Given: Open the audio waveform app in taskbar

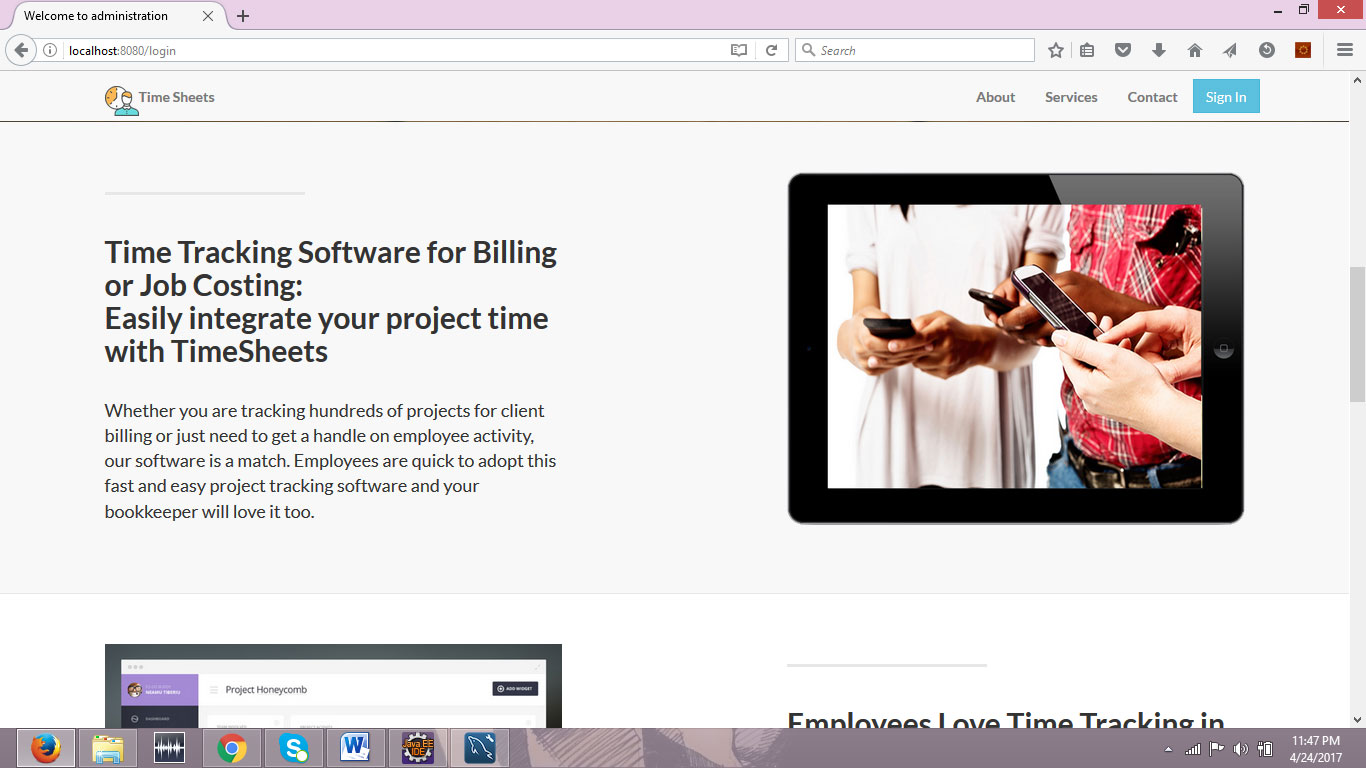Looking at the screenshot, I should pos(169,748).
